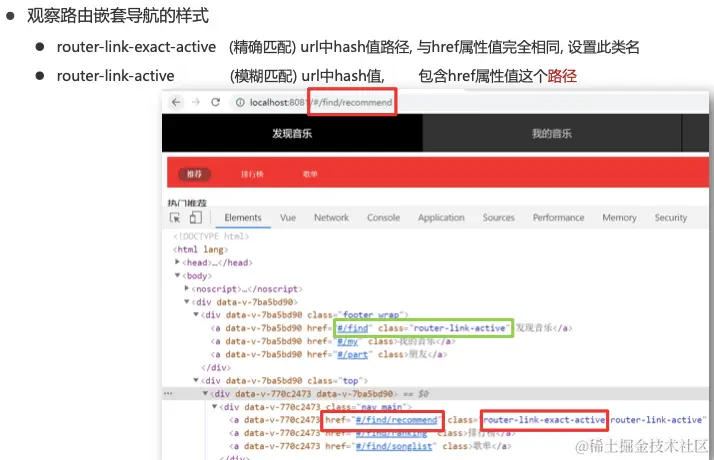714x460 pixels.
Task: Switch to the 我的音乐 navigation tab
Action: tap(551, 133)
